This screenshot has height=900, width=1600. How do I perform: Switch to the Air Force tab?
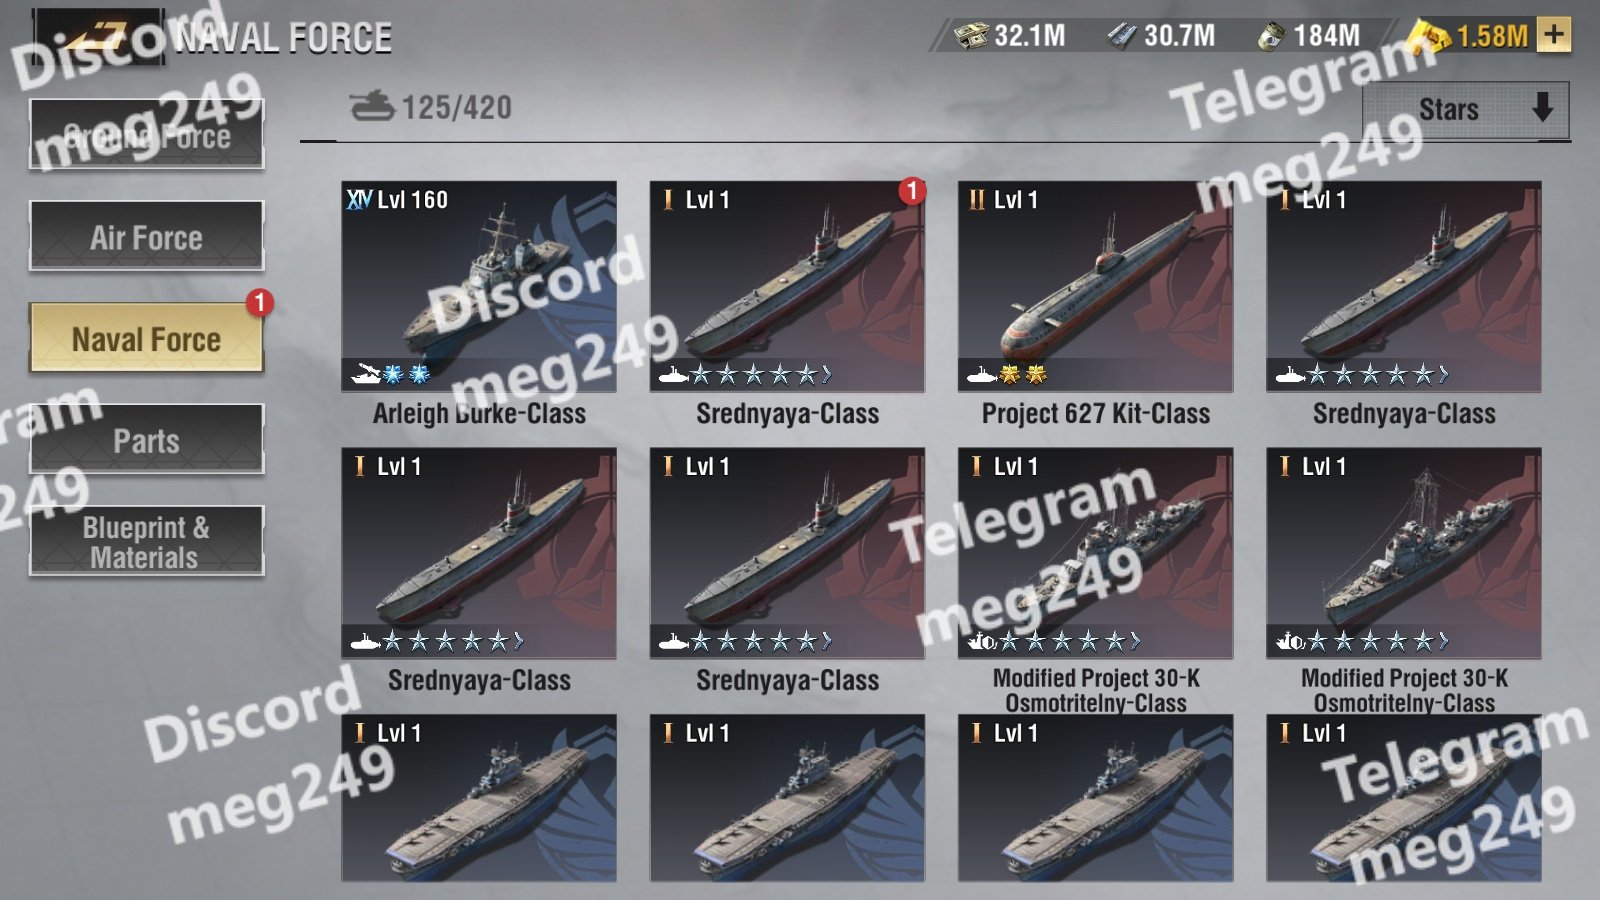tap(147, 236)
